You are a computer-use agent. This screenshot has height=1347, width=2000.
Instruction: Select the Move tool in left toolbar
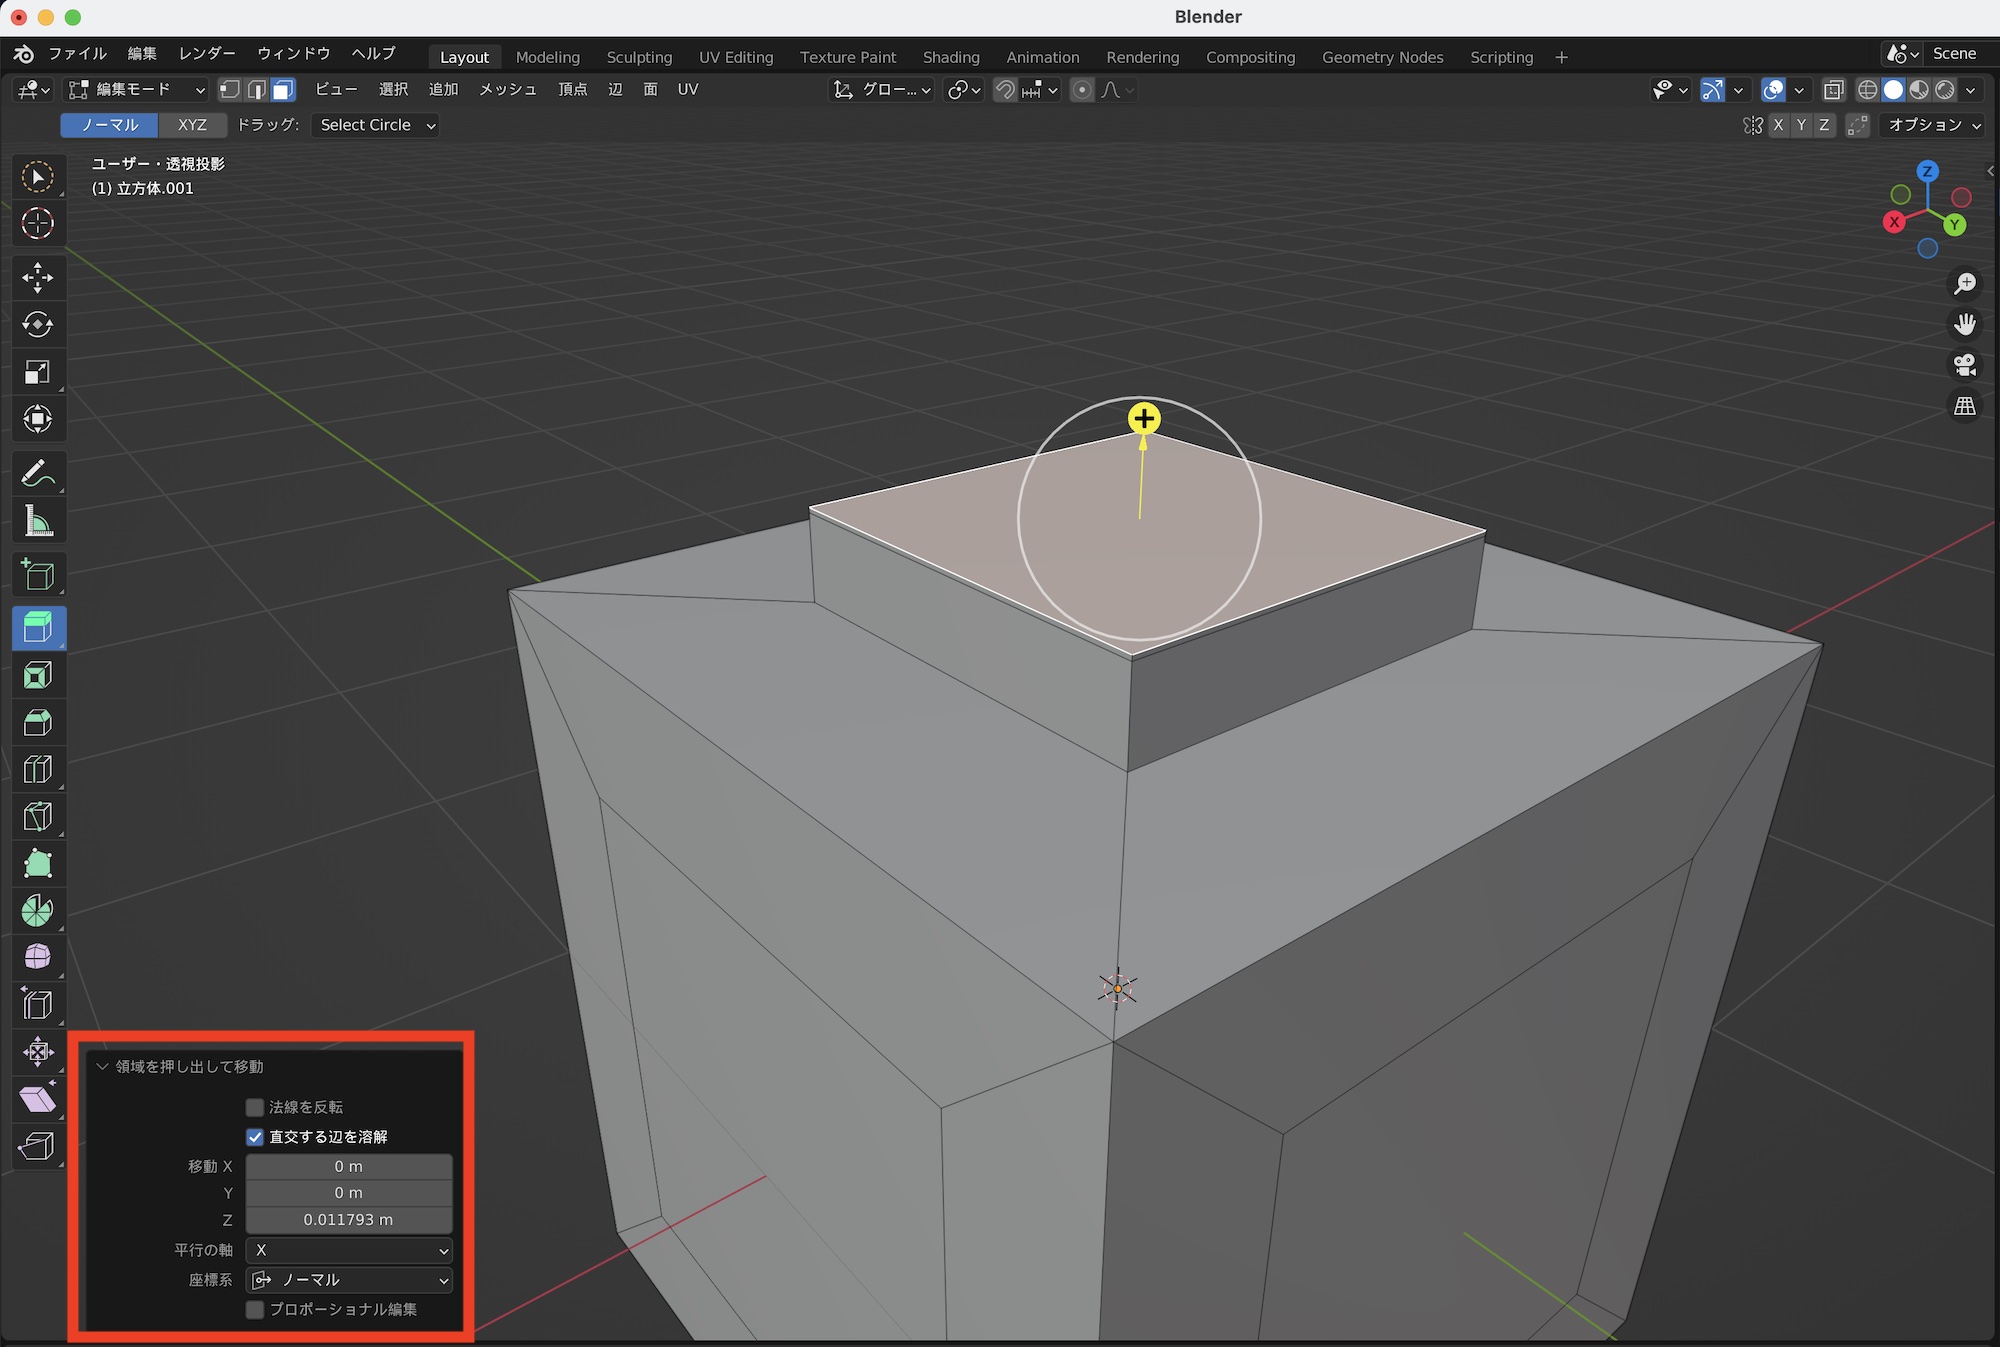[38, 277]
